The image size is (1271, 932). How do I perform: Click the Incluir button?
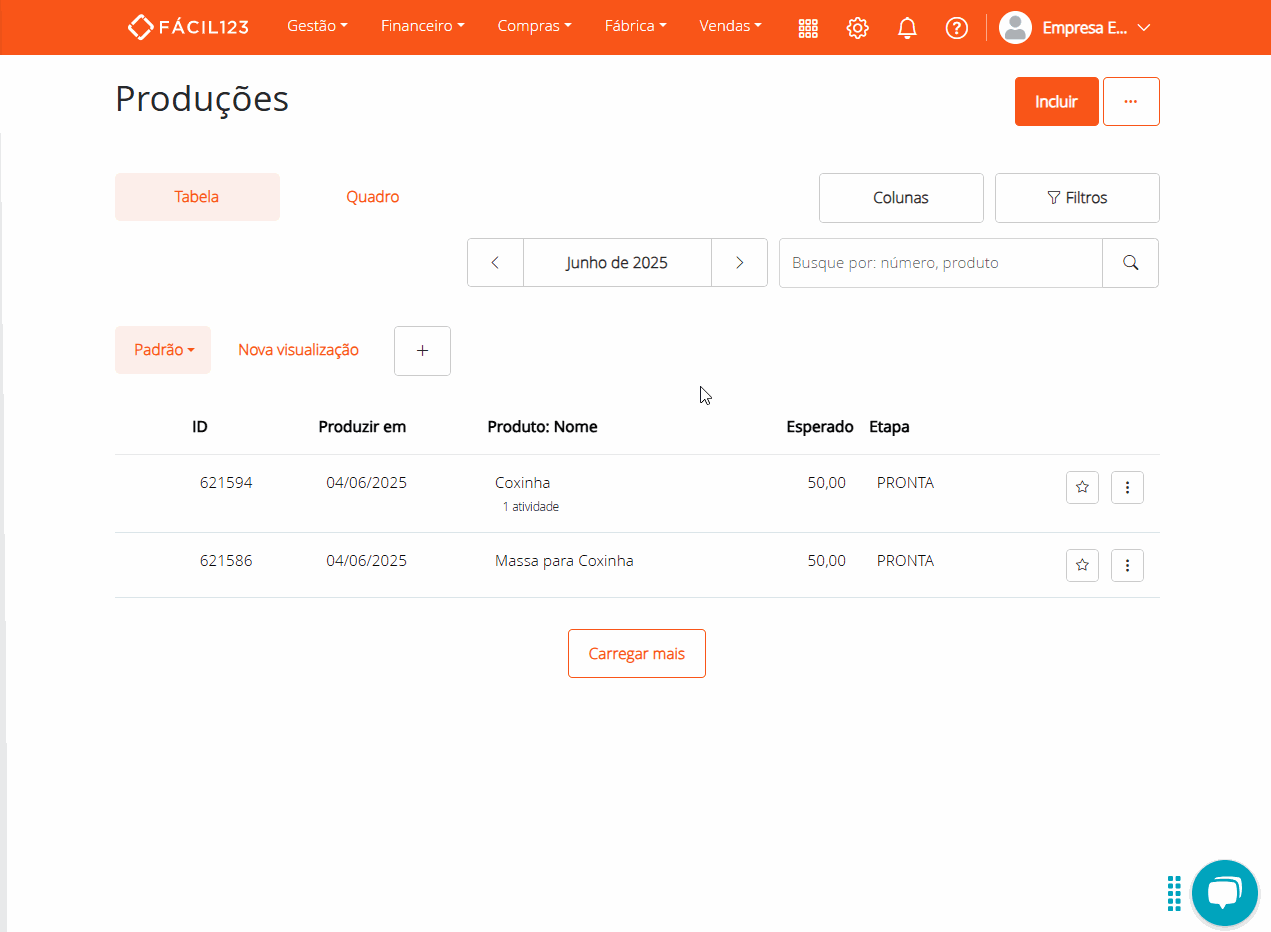(1056, 101)
